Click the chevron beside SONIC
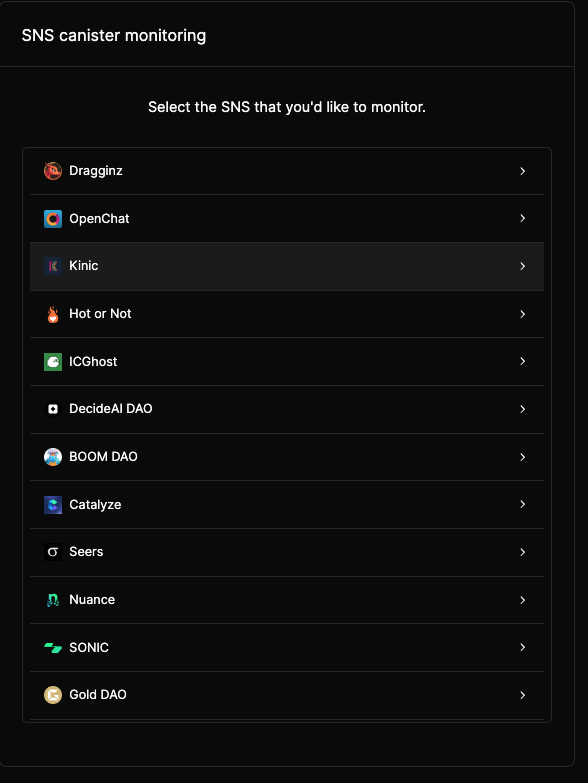 523,647
